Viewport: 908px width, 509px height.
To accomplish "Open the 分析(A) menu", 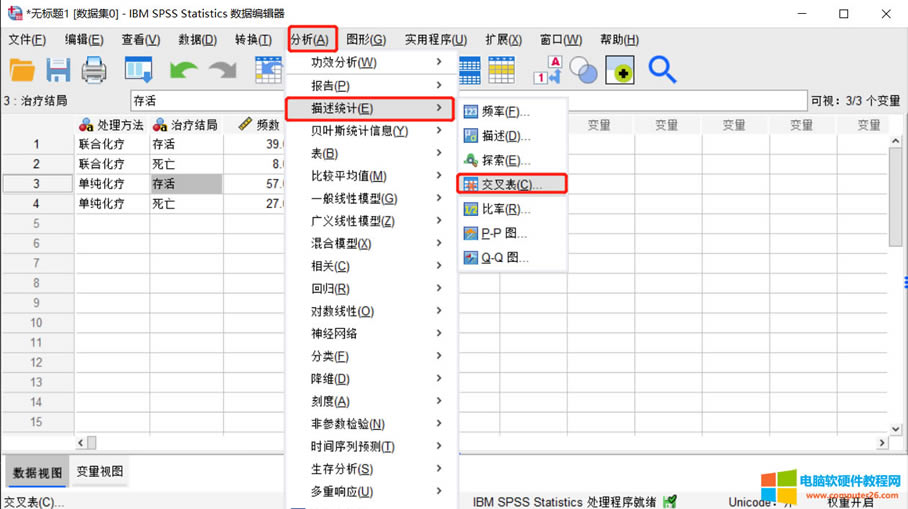I will (x=309, y=40).
